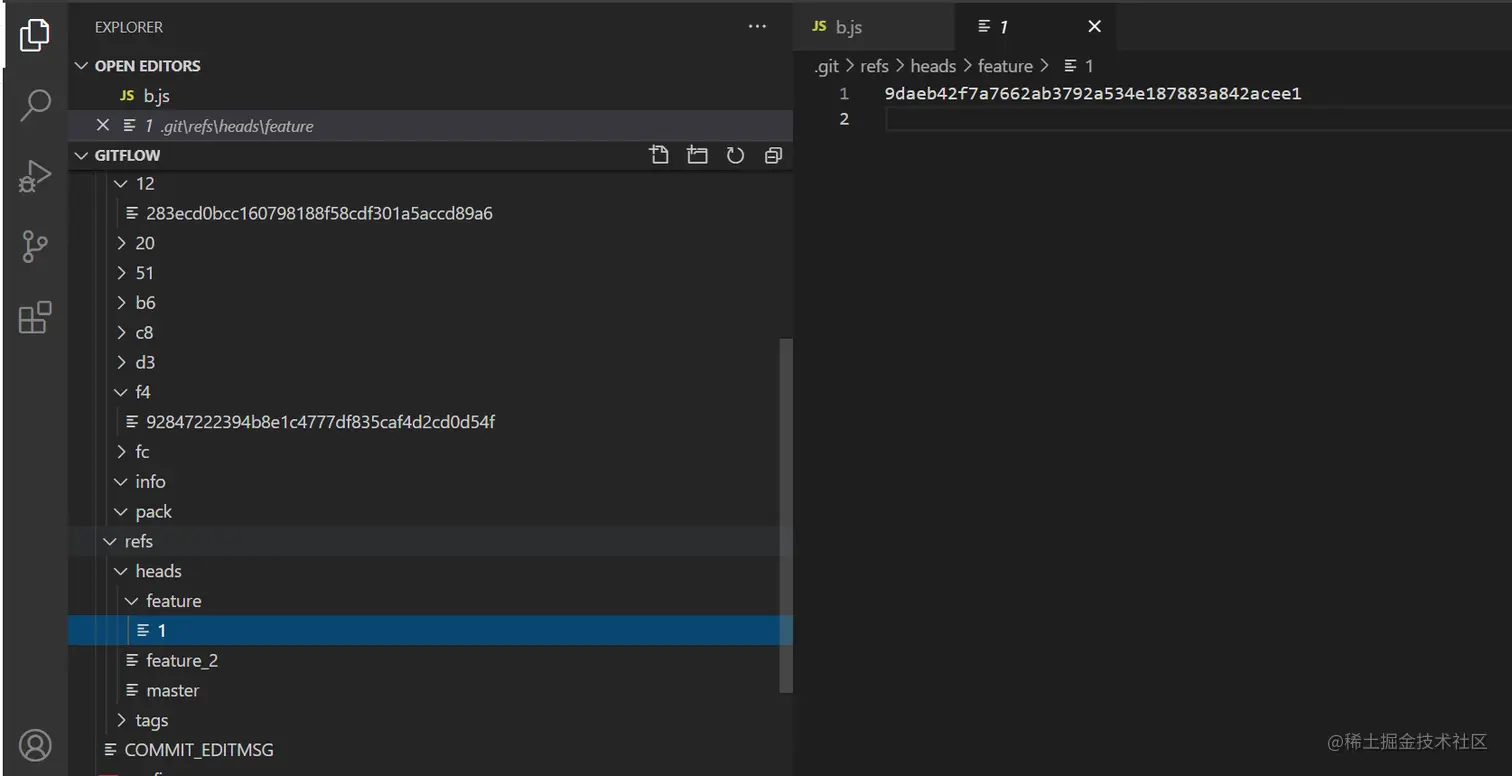Click the file icon next to COMMIT_EDITMSG
Image resolution: width=1512 pixels, height=776 pixels.
[111, 750]
